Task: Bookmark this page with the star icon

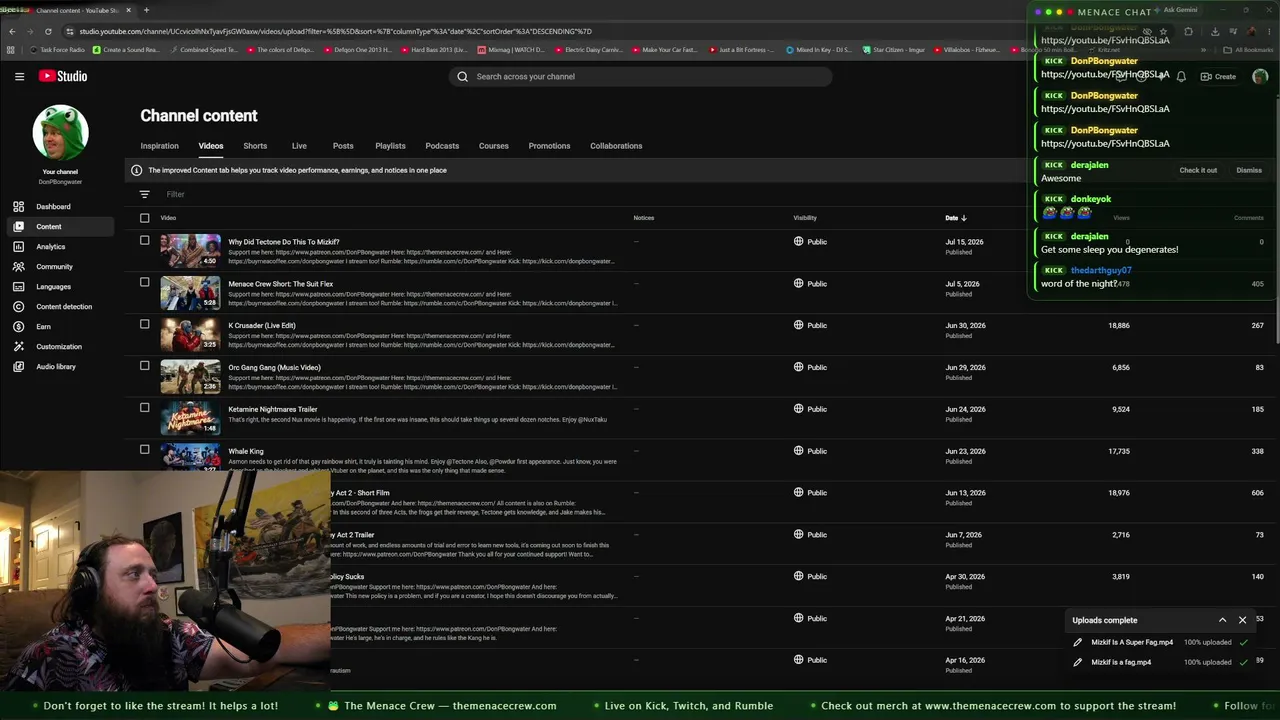Action: (1162, 31)
